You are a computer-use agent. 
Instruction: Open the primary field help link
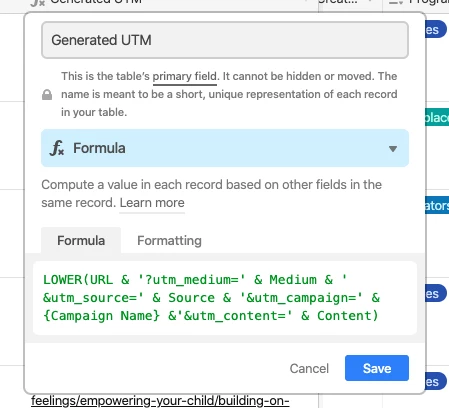tap(185, 76)
